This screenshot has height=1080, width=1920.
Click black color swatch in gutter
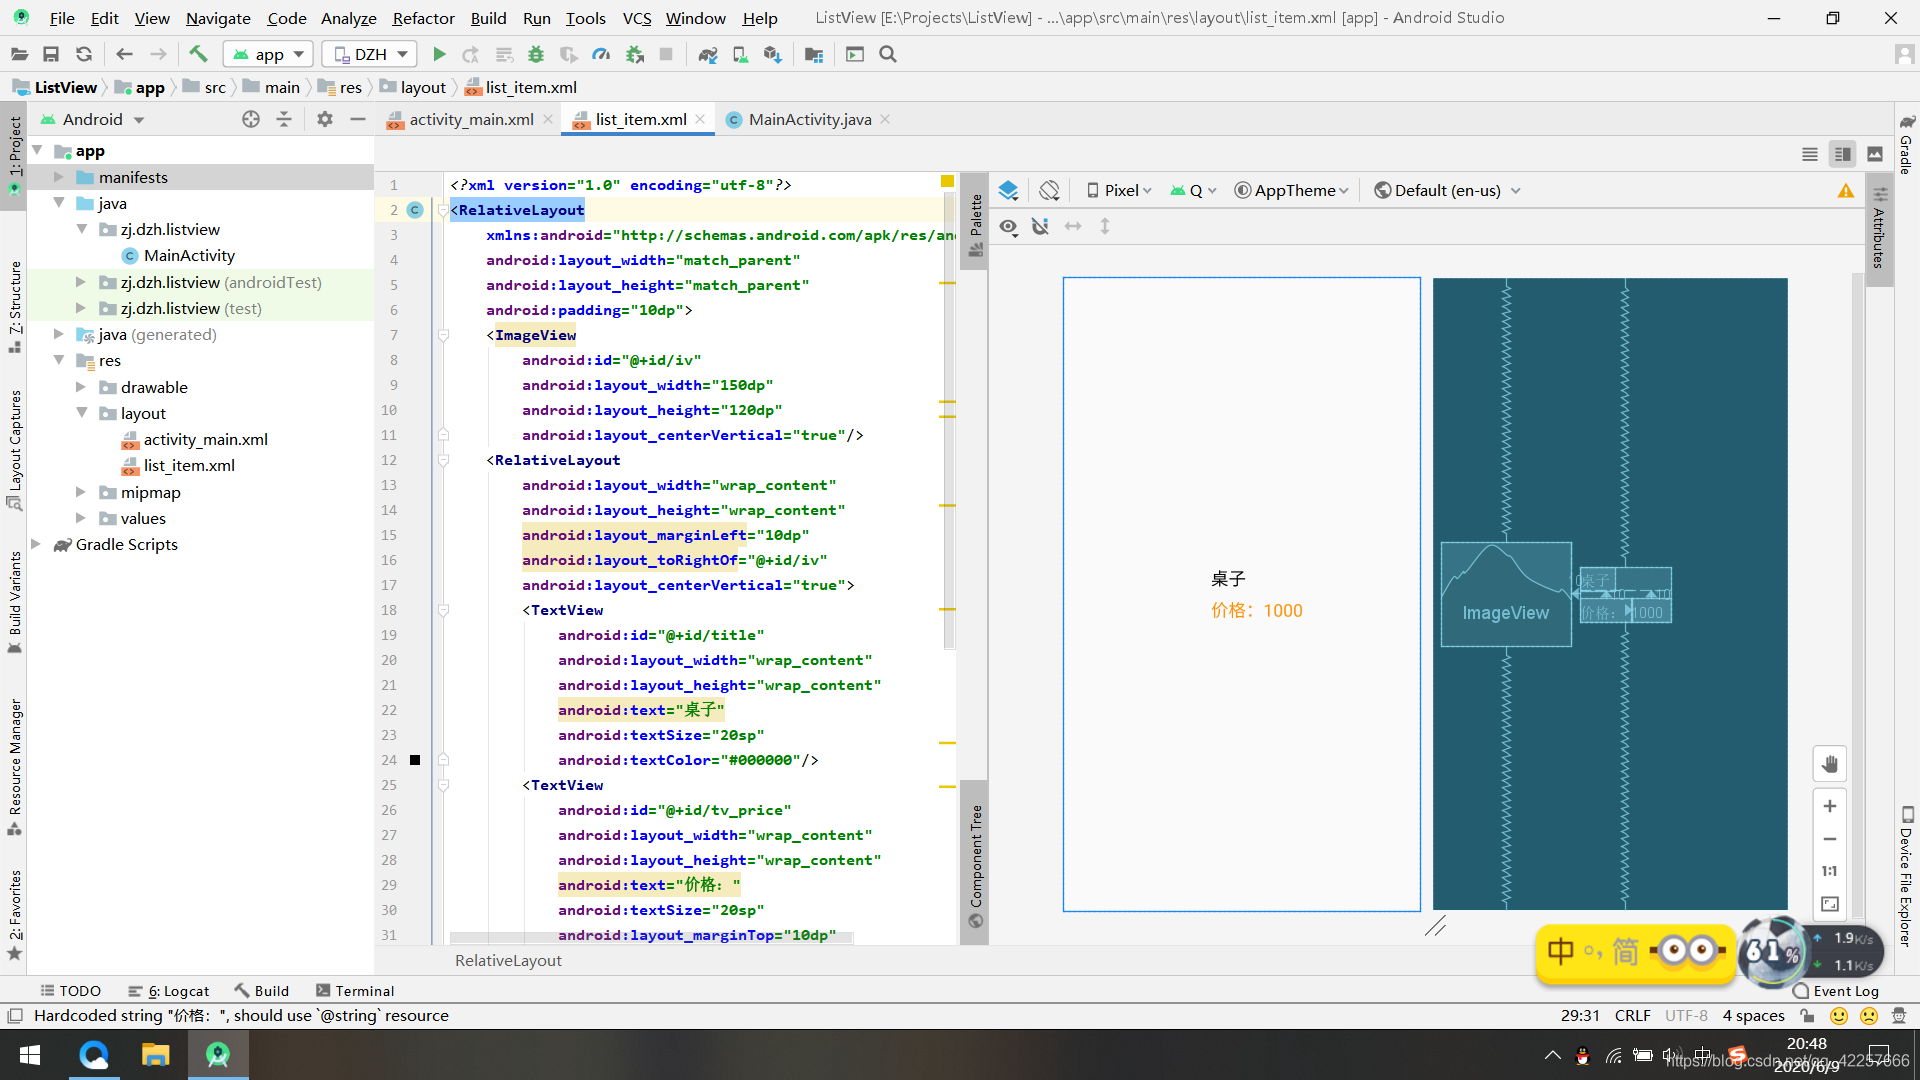(415, 760)
